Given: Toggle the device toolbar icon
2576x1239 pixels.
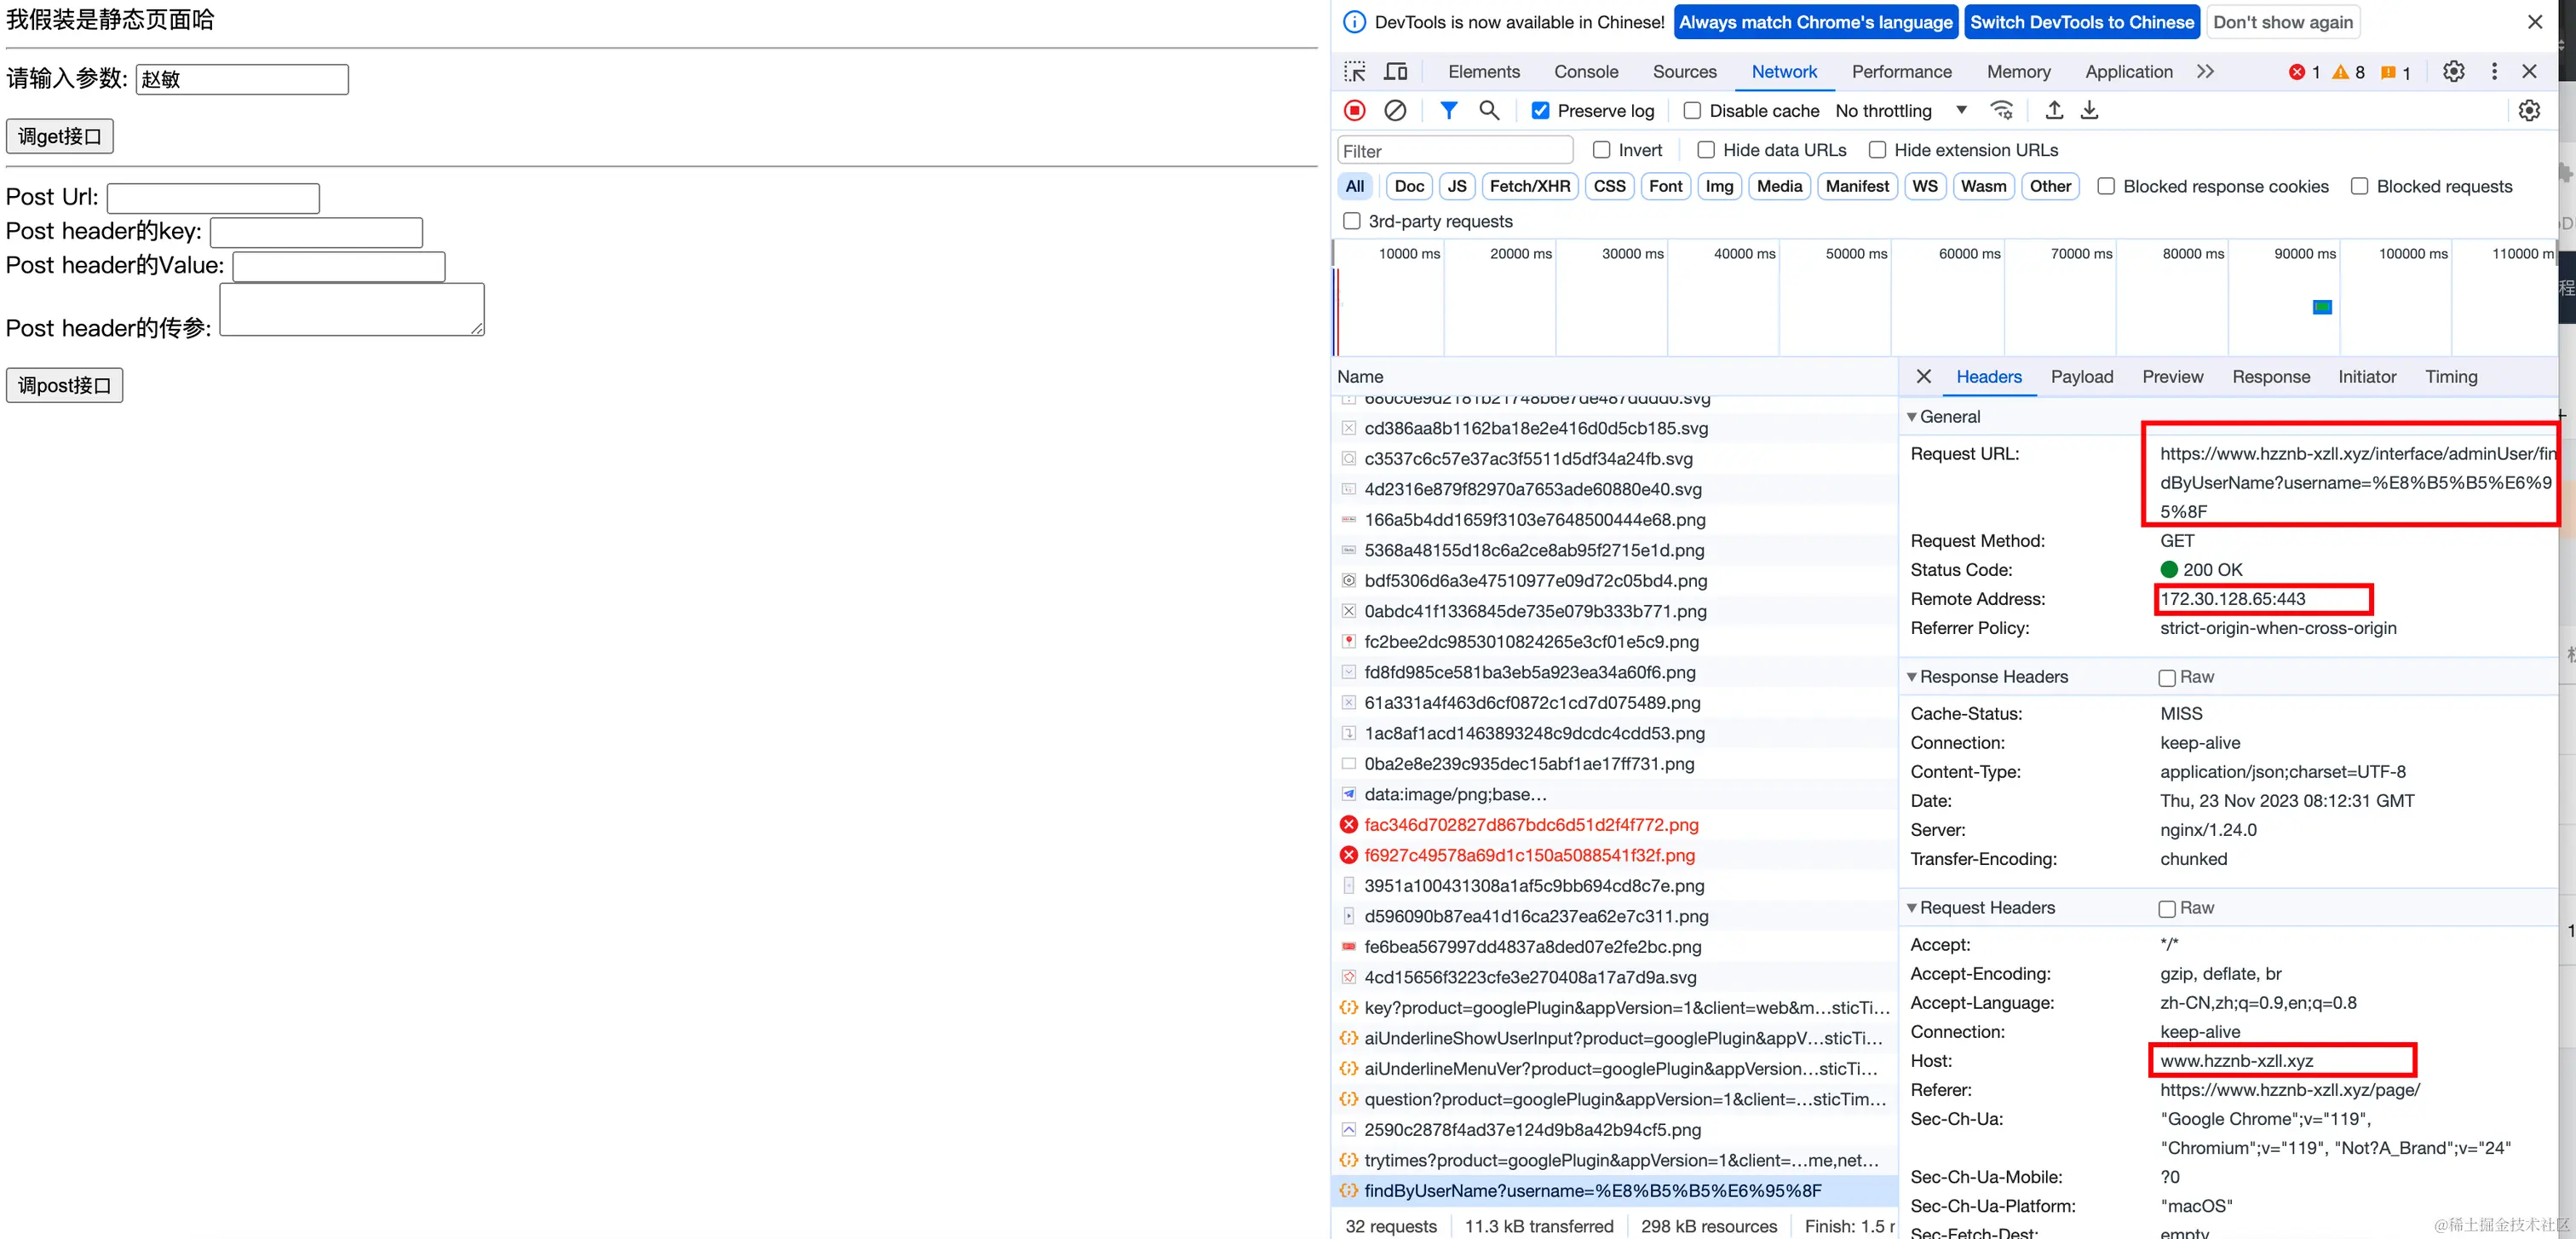Looking at the screenshot, I should 1396,72.
